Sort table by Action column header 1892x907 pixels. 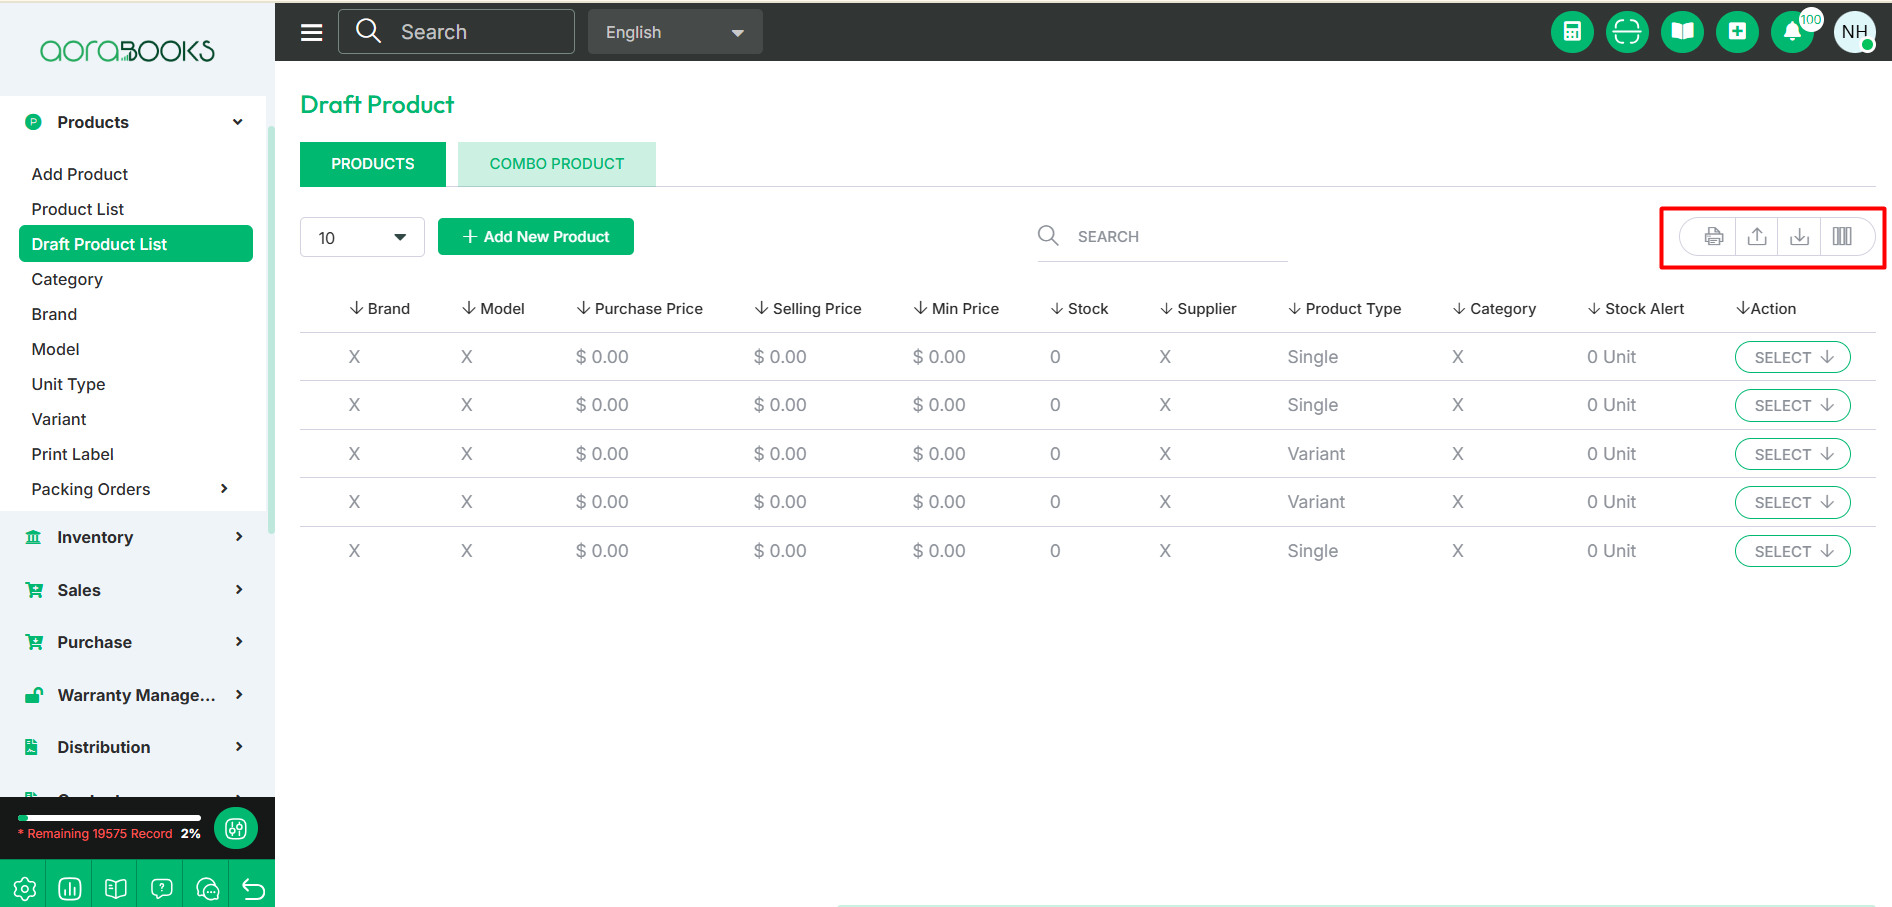1766,309
